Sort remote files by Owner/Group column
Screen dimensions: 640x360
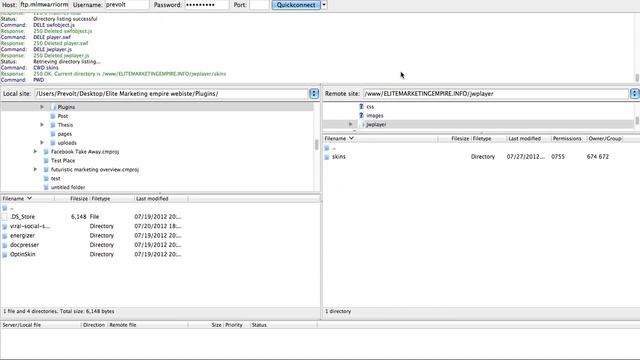tap(604, 139)
